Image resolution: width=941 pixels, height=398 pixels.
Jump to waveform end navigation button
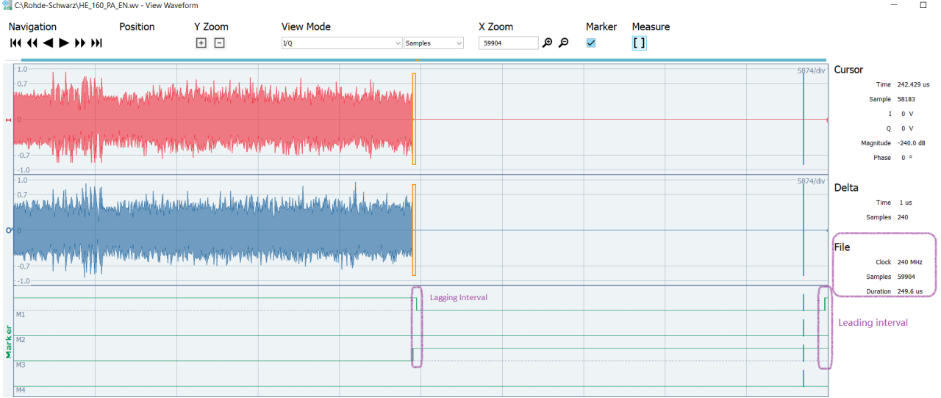97,43
